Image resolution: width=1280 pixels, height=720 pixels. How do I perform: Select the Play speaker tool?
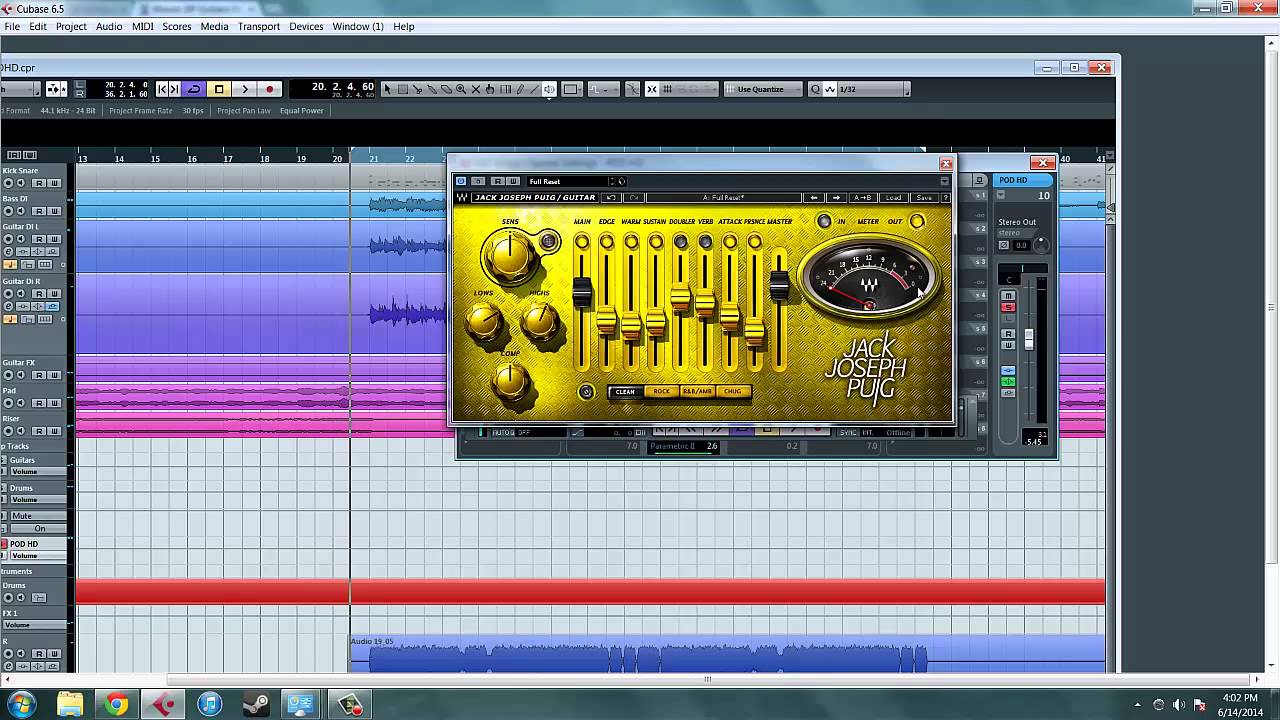click(549, 89)
